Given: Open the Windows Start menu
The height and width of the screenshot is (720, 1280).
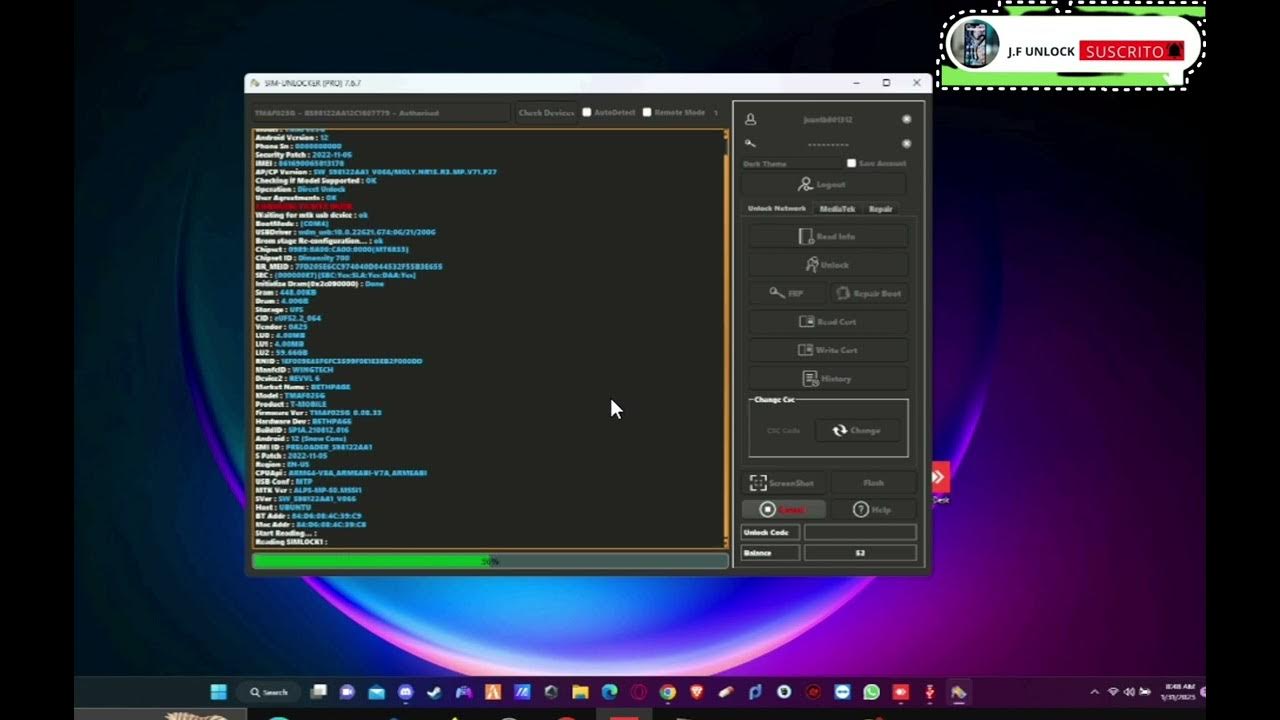Looking at the screenshot, I should click(218, 692).
